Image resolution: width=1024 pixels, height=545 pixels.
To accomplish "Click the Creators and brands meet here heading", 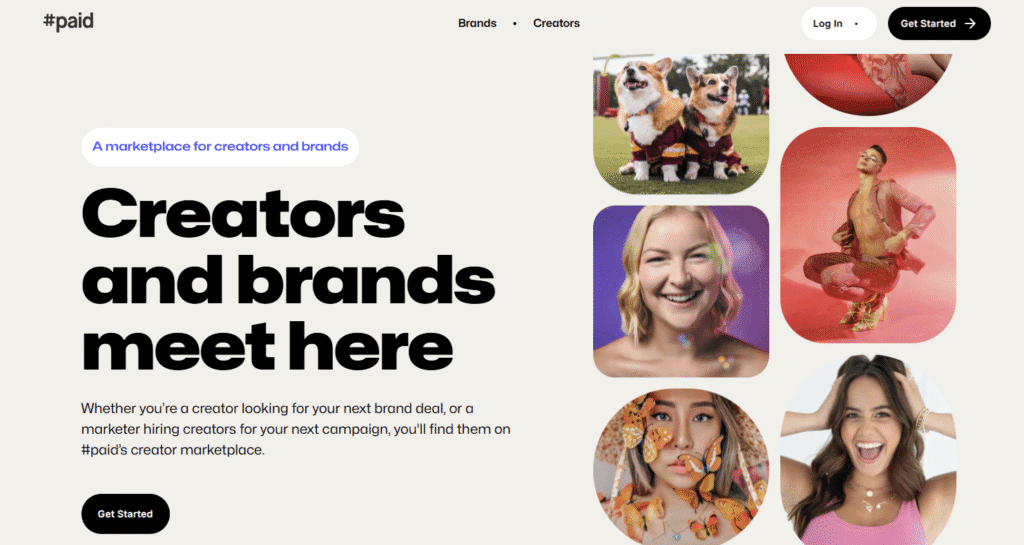I will 288,279.
